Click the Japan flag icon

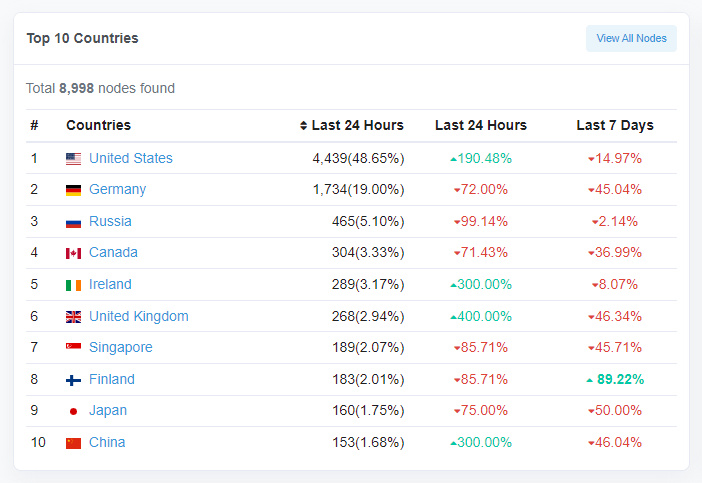coord(73,411)
